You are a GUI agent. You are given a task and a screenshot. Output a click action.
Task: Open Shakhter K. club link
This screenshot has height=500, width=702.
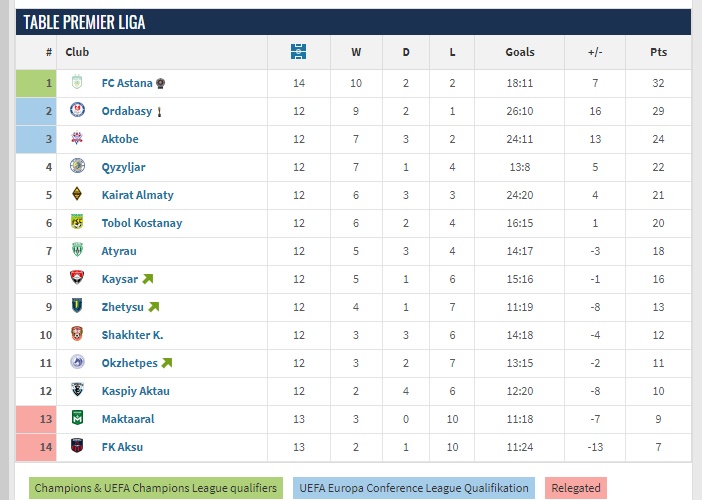(133, 335)
